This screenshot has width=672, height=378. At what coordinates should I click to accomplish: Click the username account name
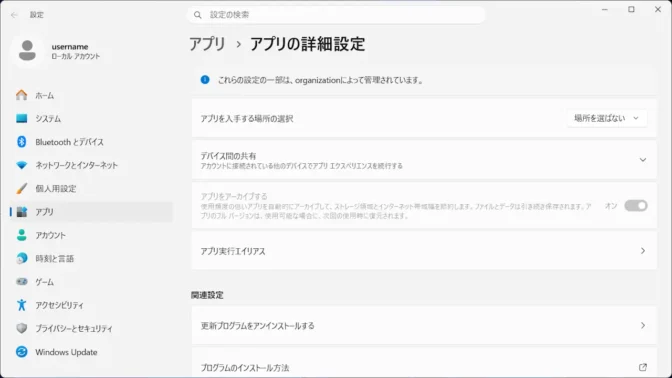click(70, 46)
